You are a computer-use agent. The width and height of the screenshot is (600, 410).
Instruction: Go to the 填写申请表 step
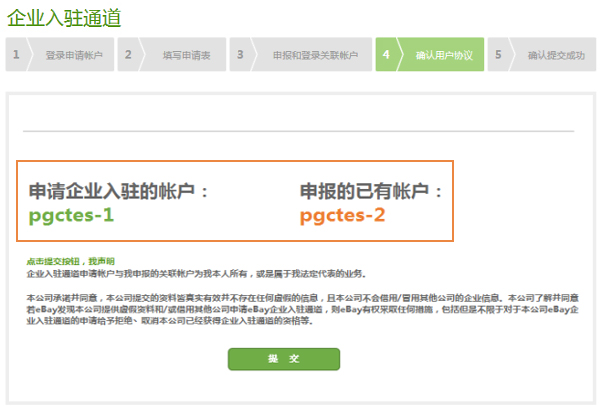click(x=183, y=56)
